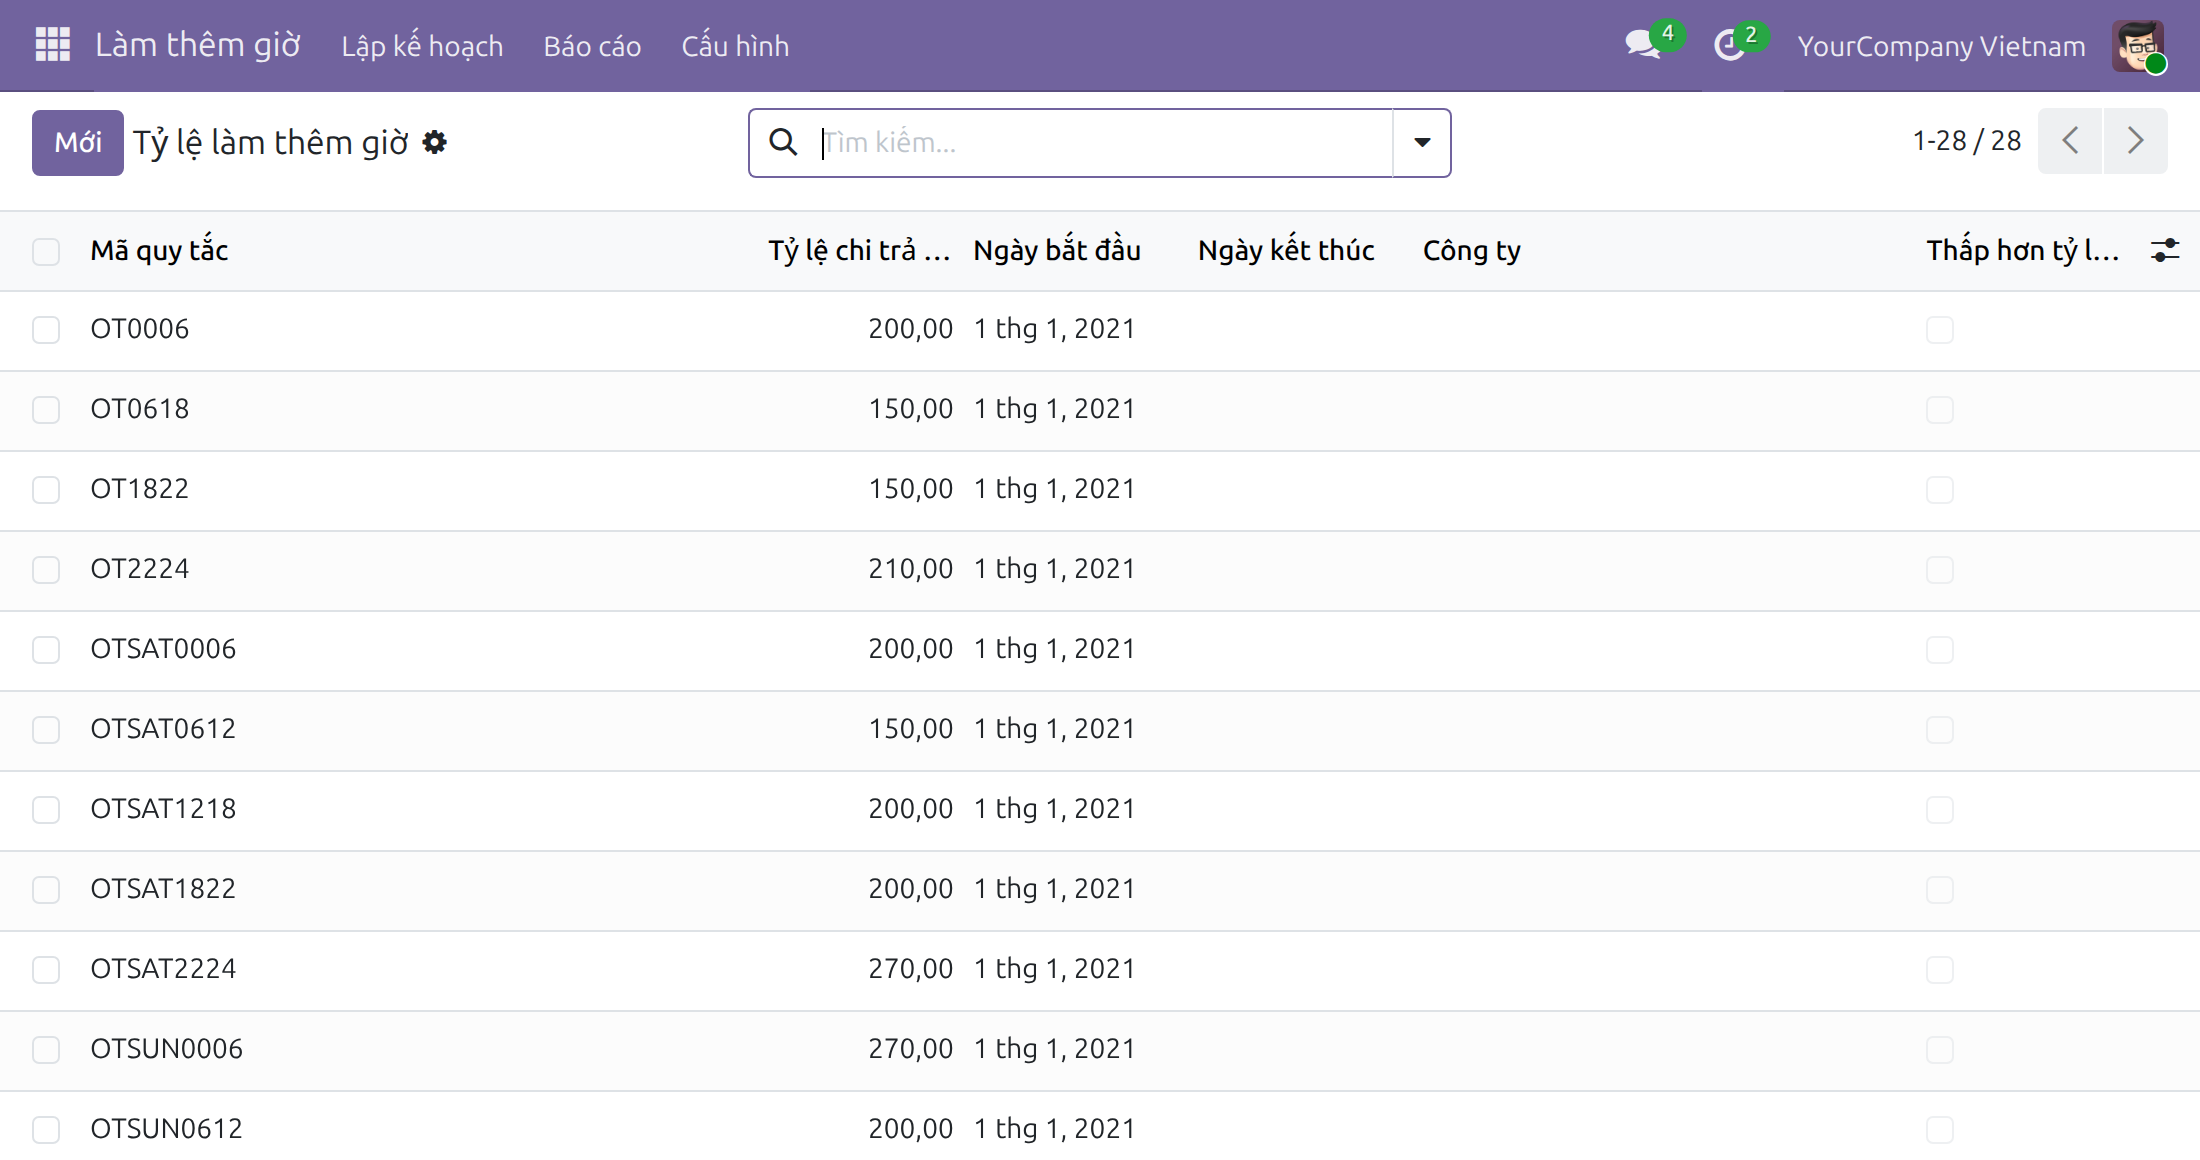
Task: Open the YourCompany Vietnam company switcher
Action: [1941, 46]
